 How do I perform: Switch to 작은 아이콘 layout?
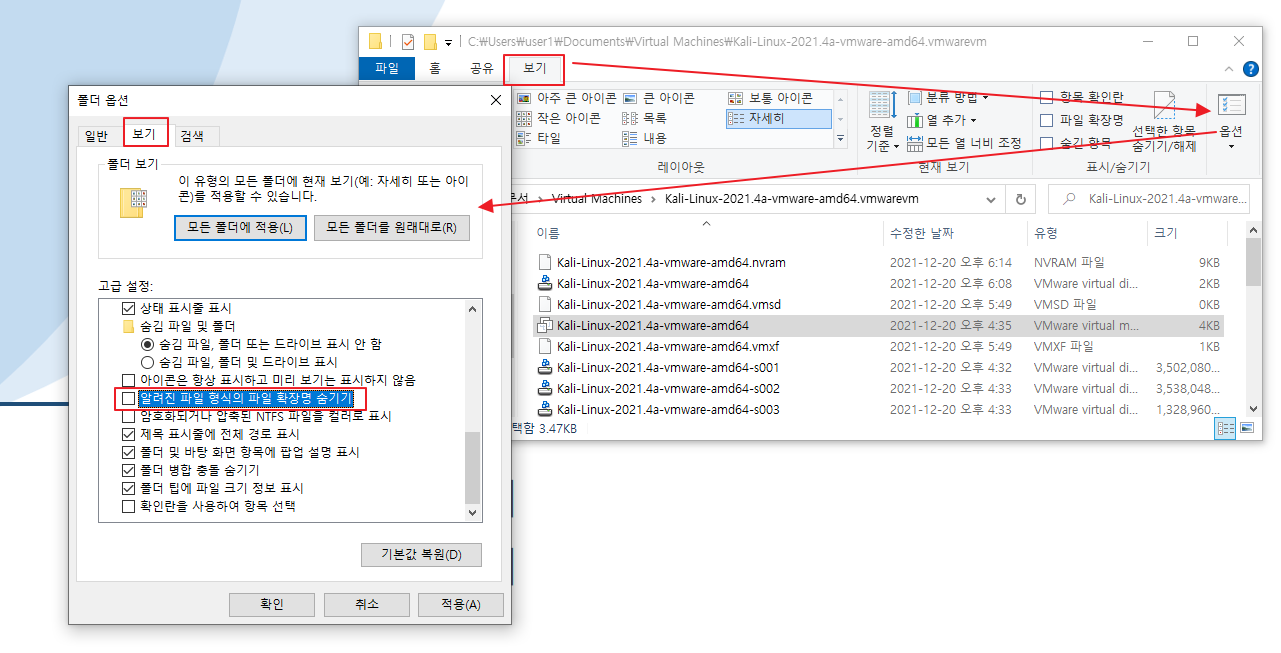(x=559, y=118)
